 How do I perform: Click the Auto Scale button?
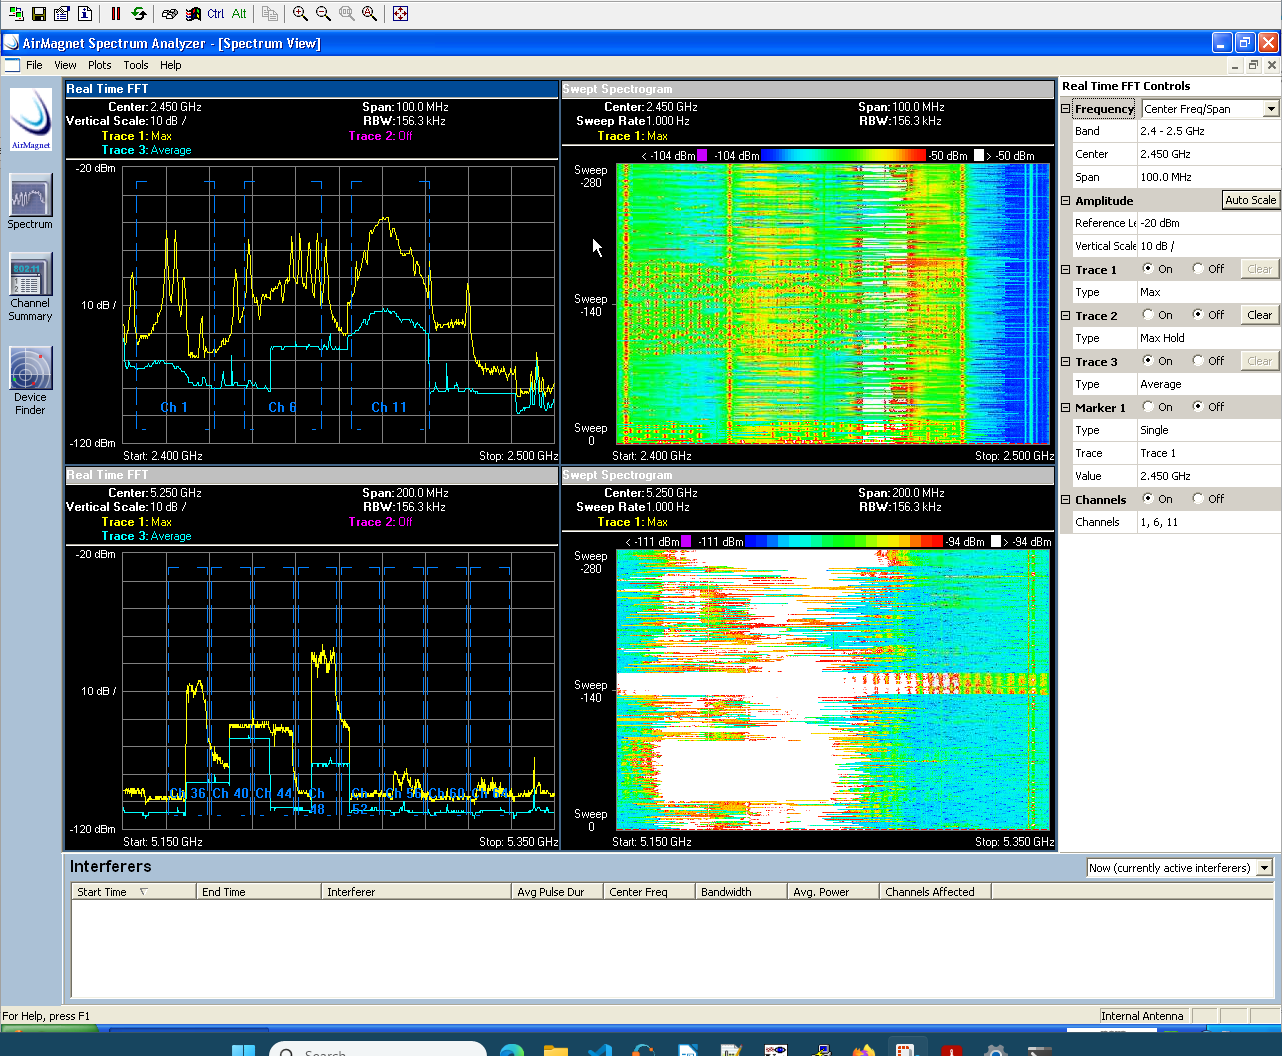coord(1251,200)
